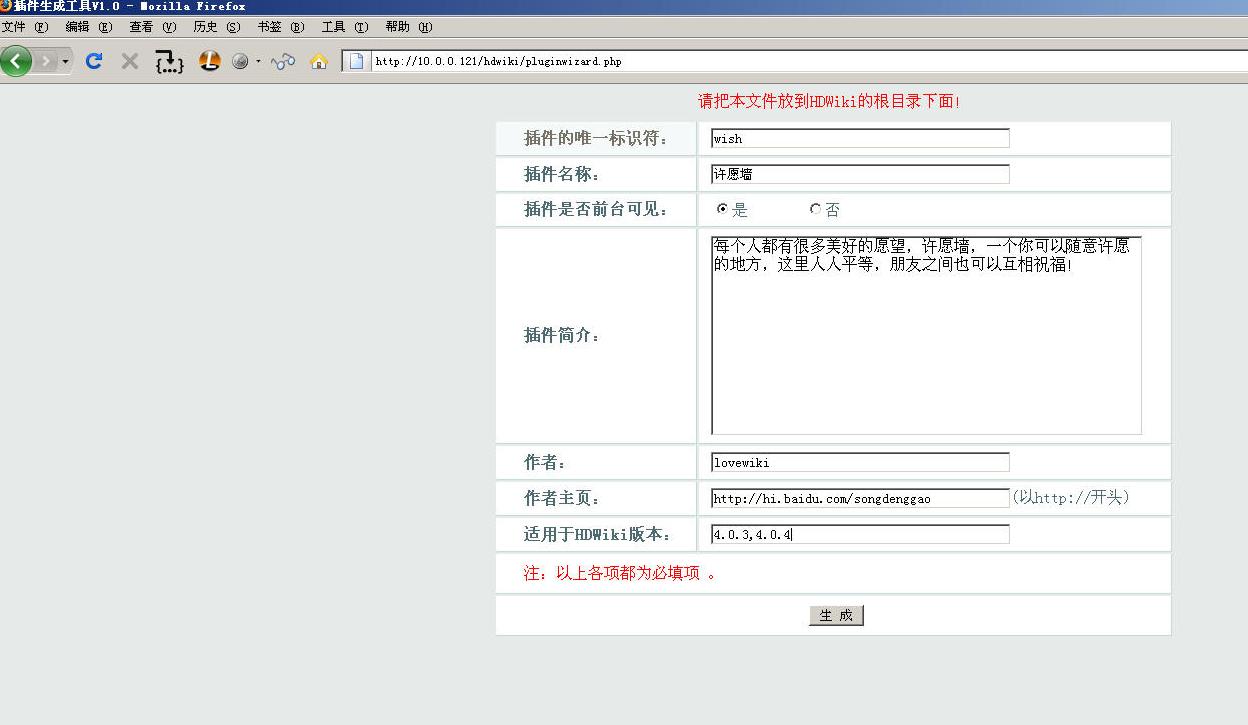This screenshot has width=1248, height=725.
Task: Open dropdown arrow beside gray globe icon
Action: [x=258, y=61]
